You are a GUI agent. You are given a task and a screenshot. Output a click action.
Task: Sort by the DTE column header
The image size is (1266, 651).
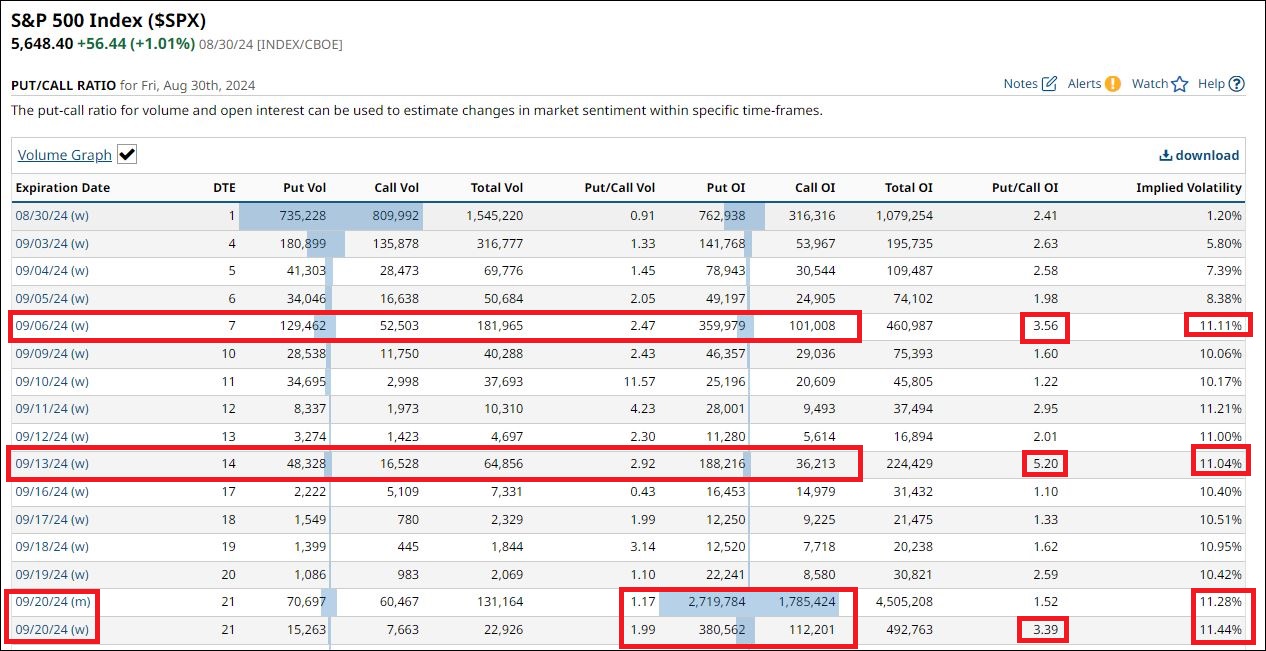click(x=224, y=188)
